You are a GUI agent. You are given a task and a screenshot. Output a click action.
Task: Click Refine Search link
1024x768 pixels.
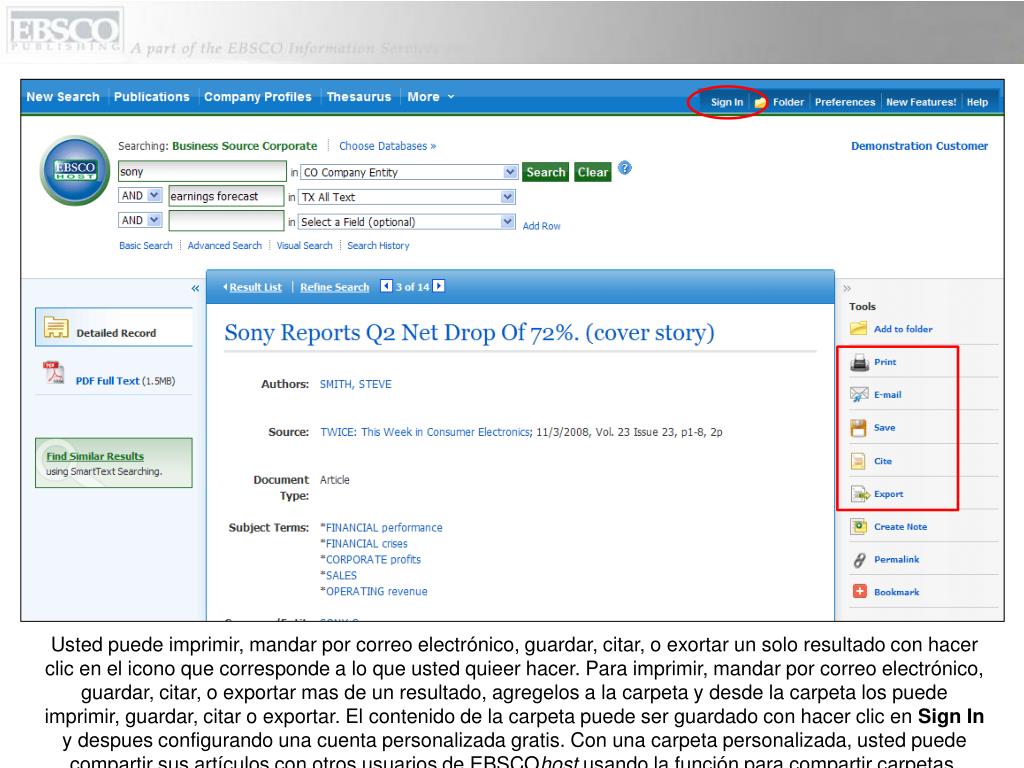click(x=334, y=287)
